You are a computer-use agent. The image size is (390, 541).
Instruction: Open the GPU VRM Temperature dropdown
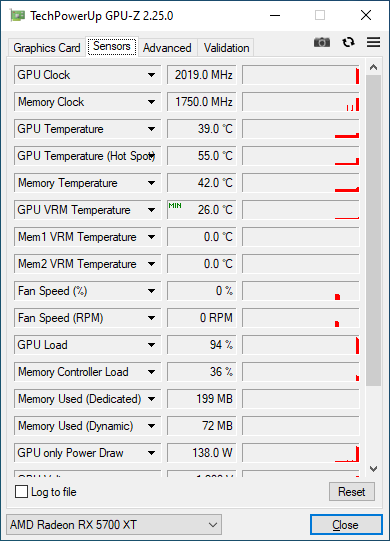(151, 210)
